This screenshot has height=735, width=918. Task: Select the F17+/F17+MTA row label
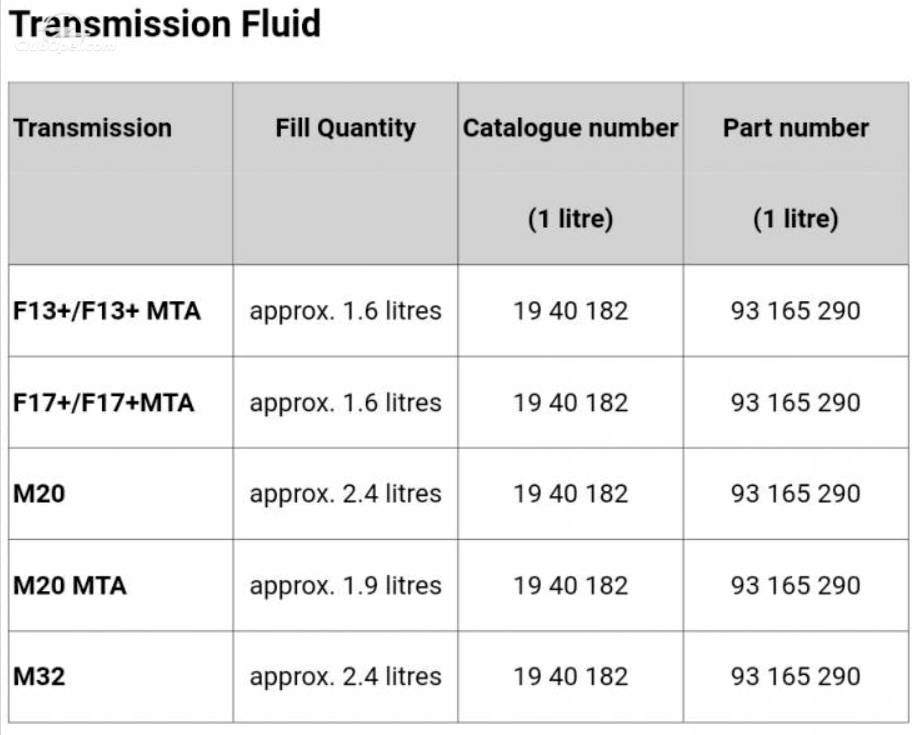[104, 403]
